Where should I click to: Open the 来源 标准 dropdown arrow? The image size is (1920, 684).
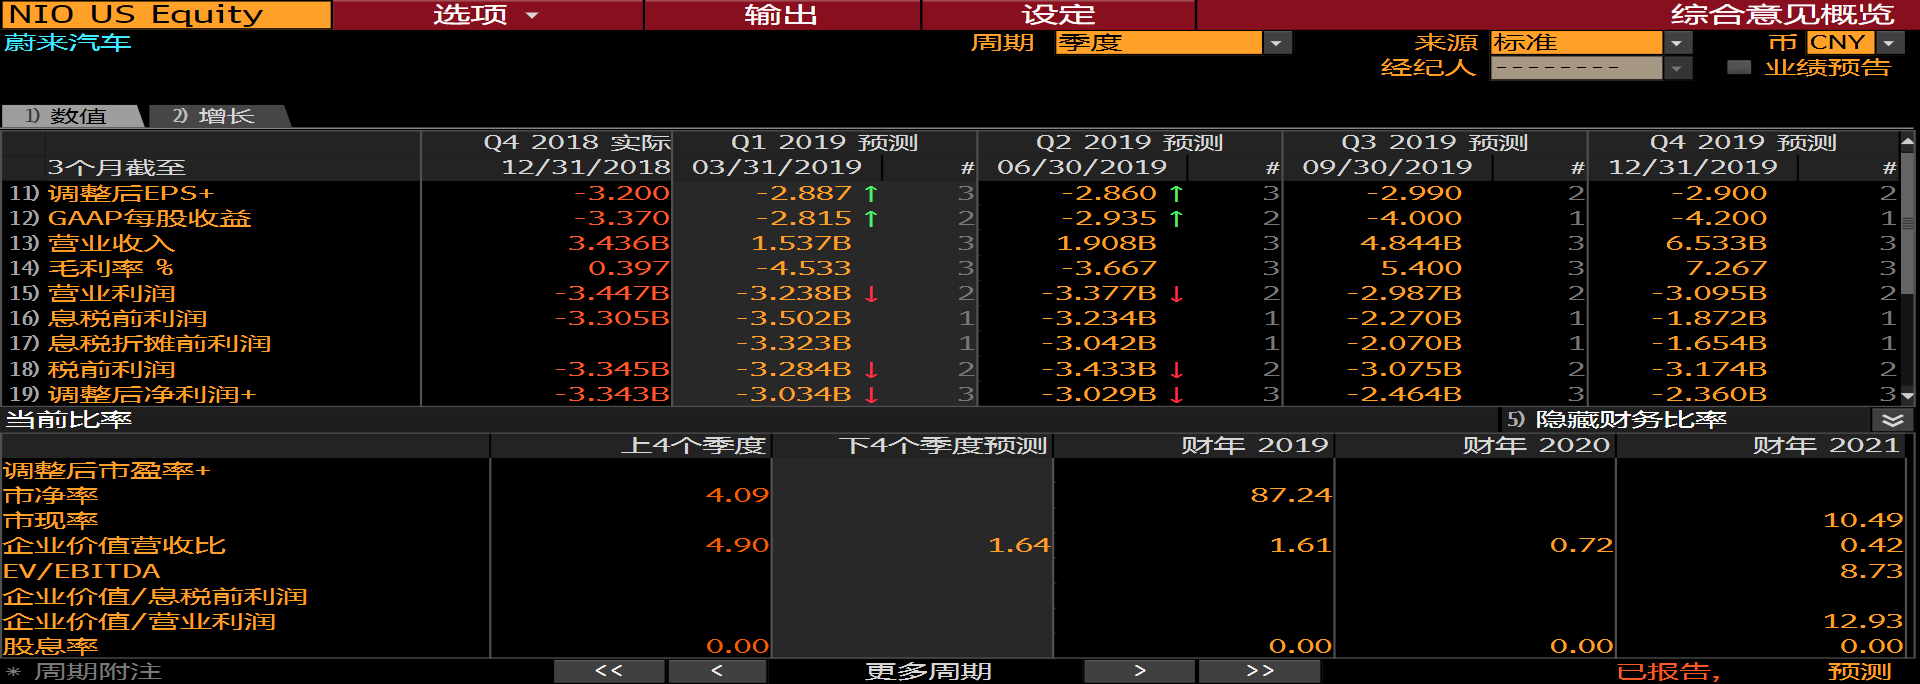(1678, 43)
